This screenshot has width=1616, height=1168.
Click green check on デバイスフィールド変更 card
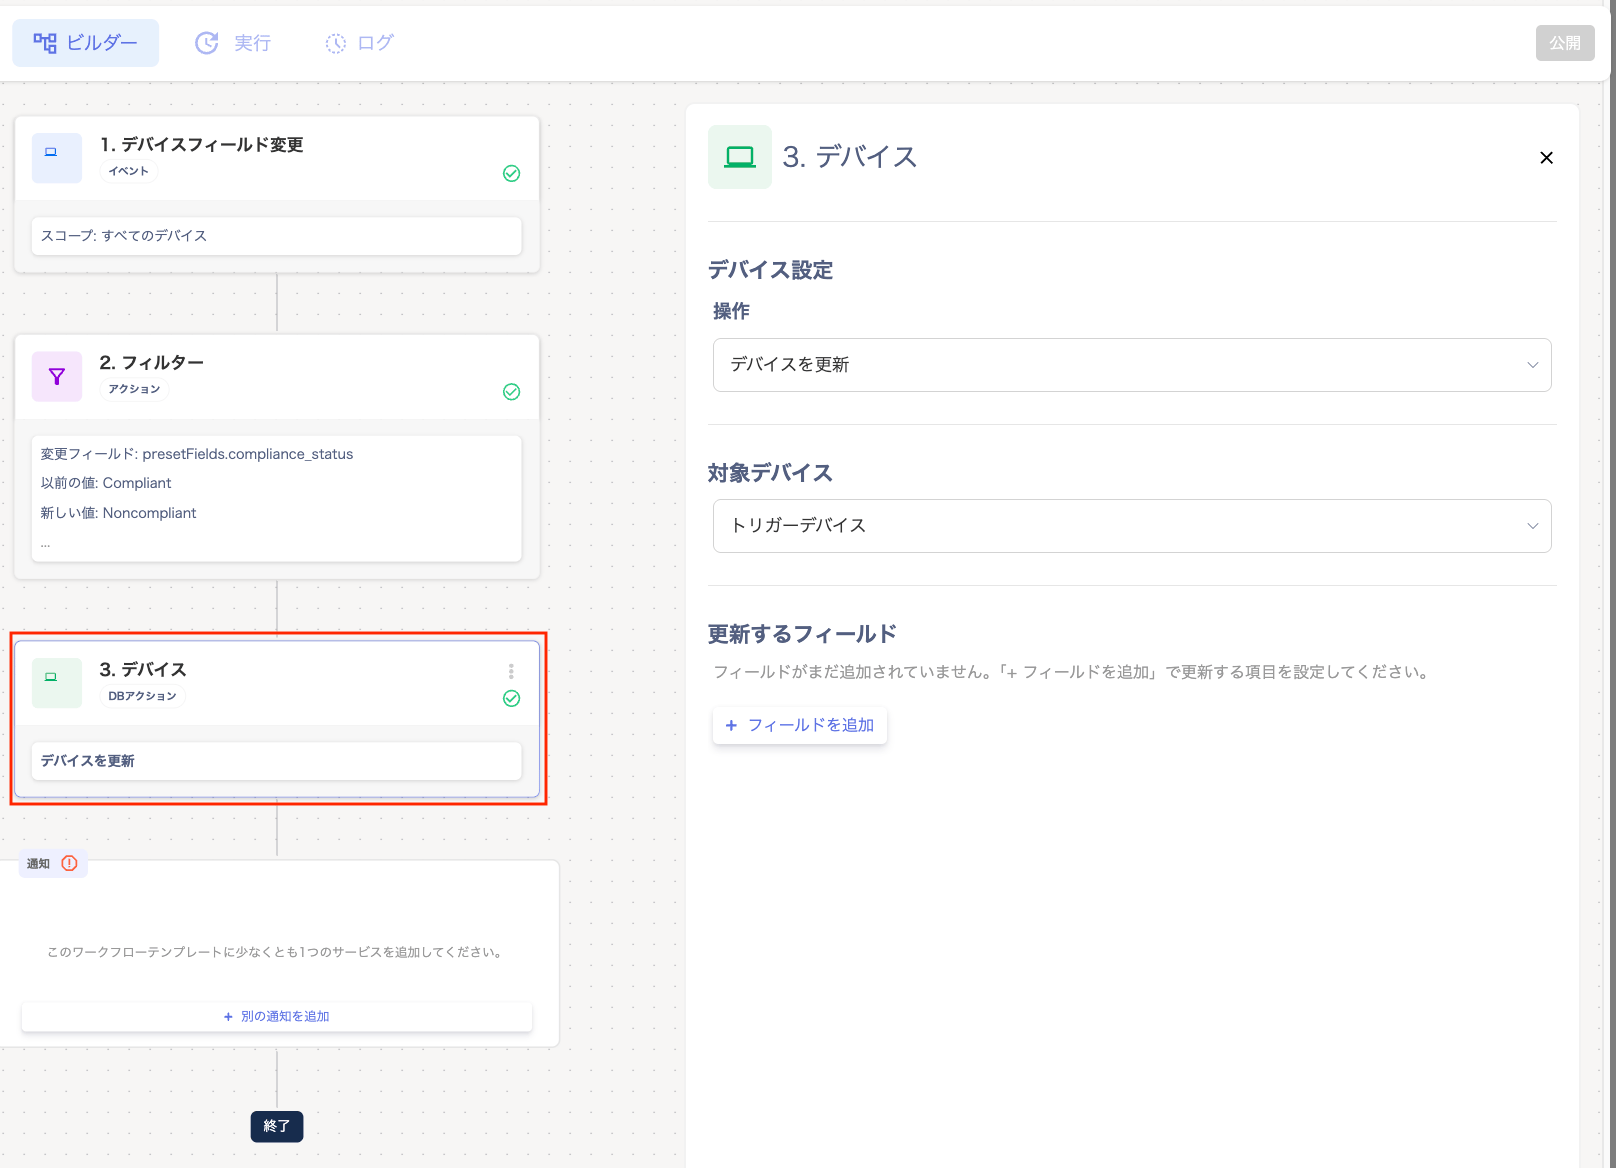click(511, 173)
